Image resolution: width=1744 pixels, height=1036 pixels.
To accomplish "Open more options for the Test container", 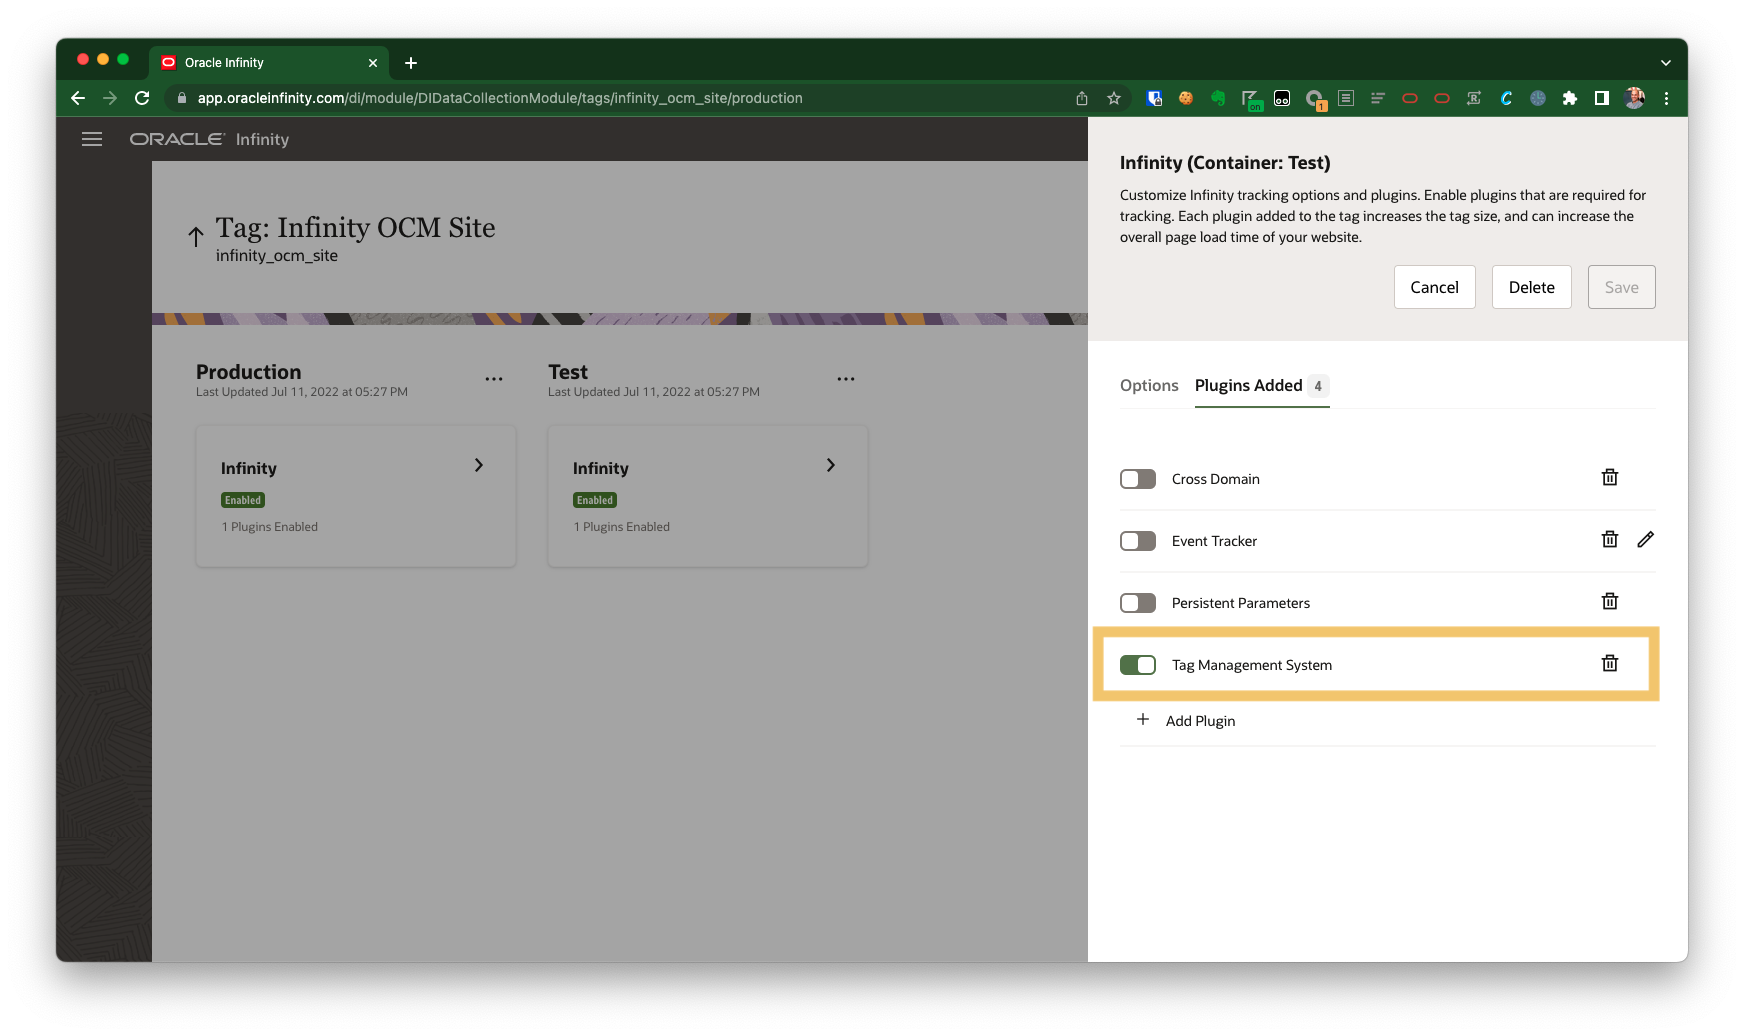I will click(845, 378).
